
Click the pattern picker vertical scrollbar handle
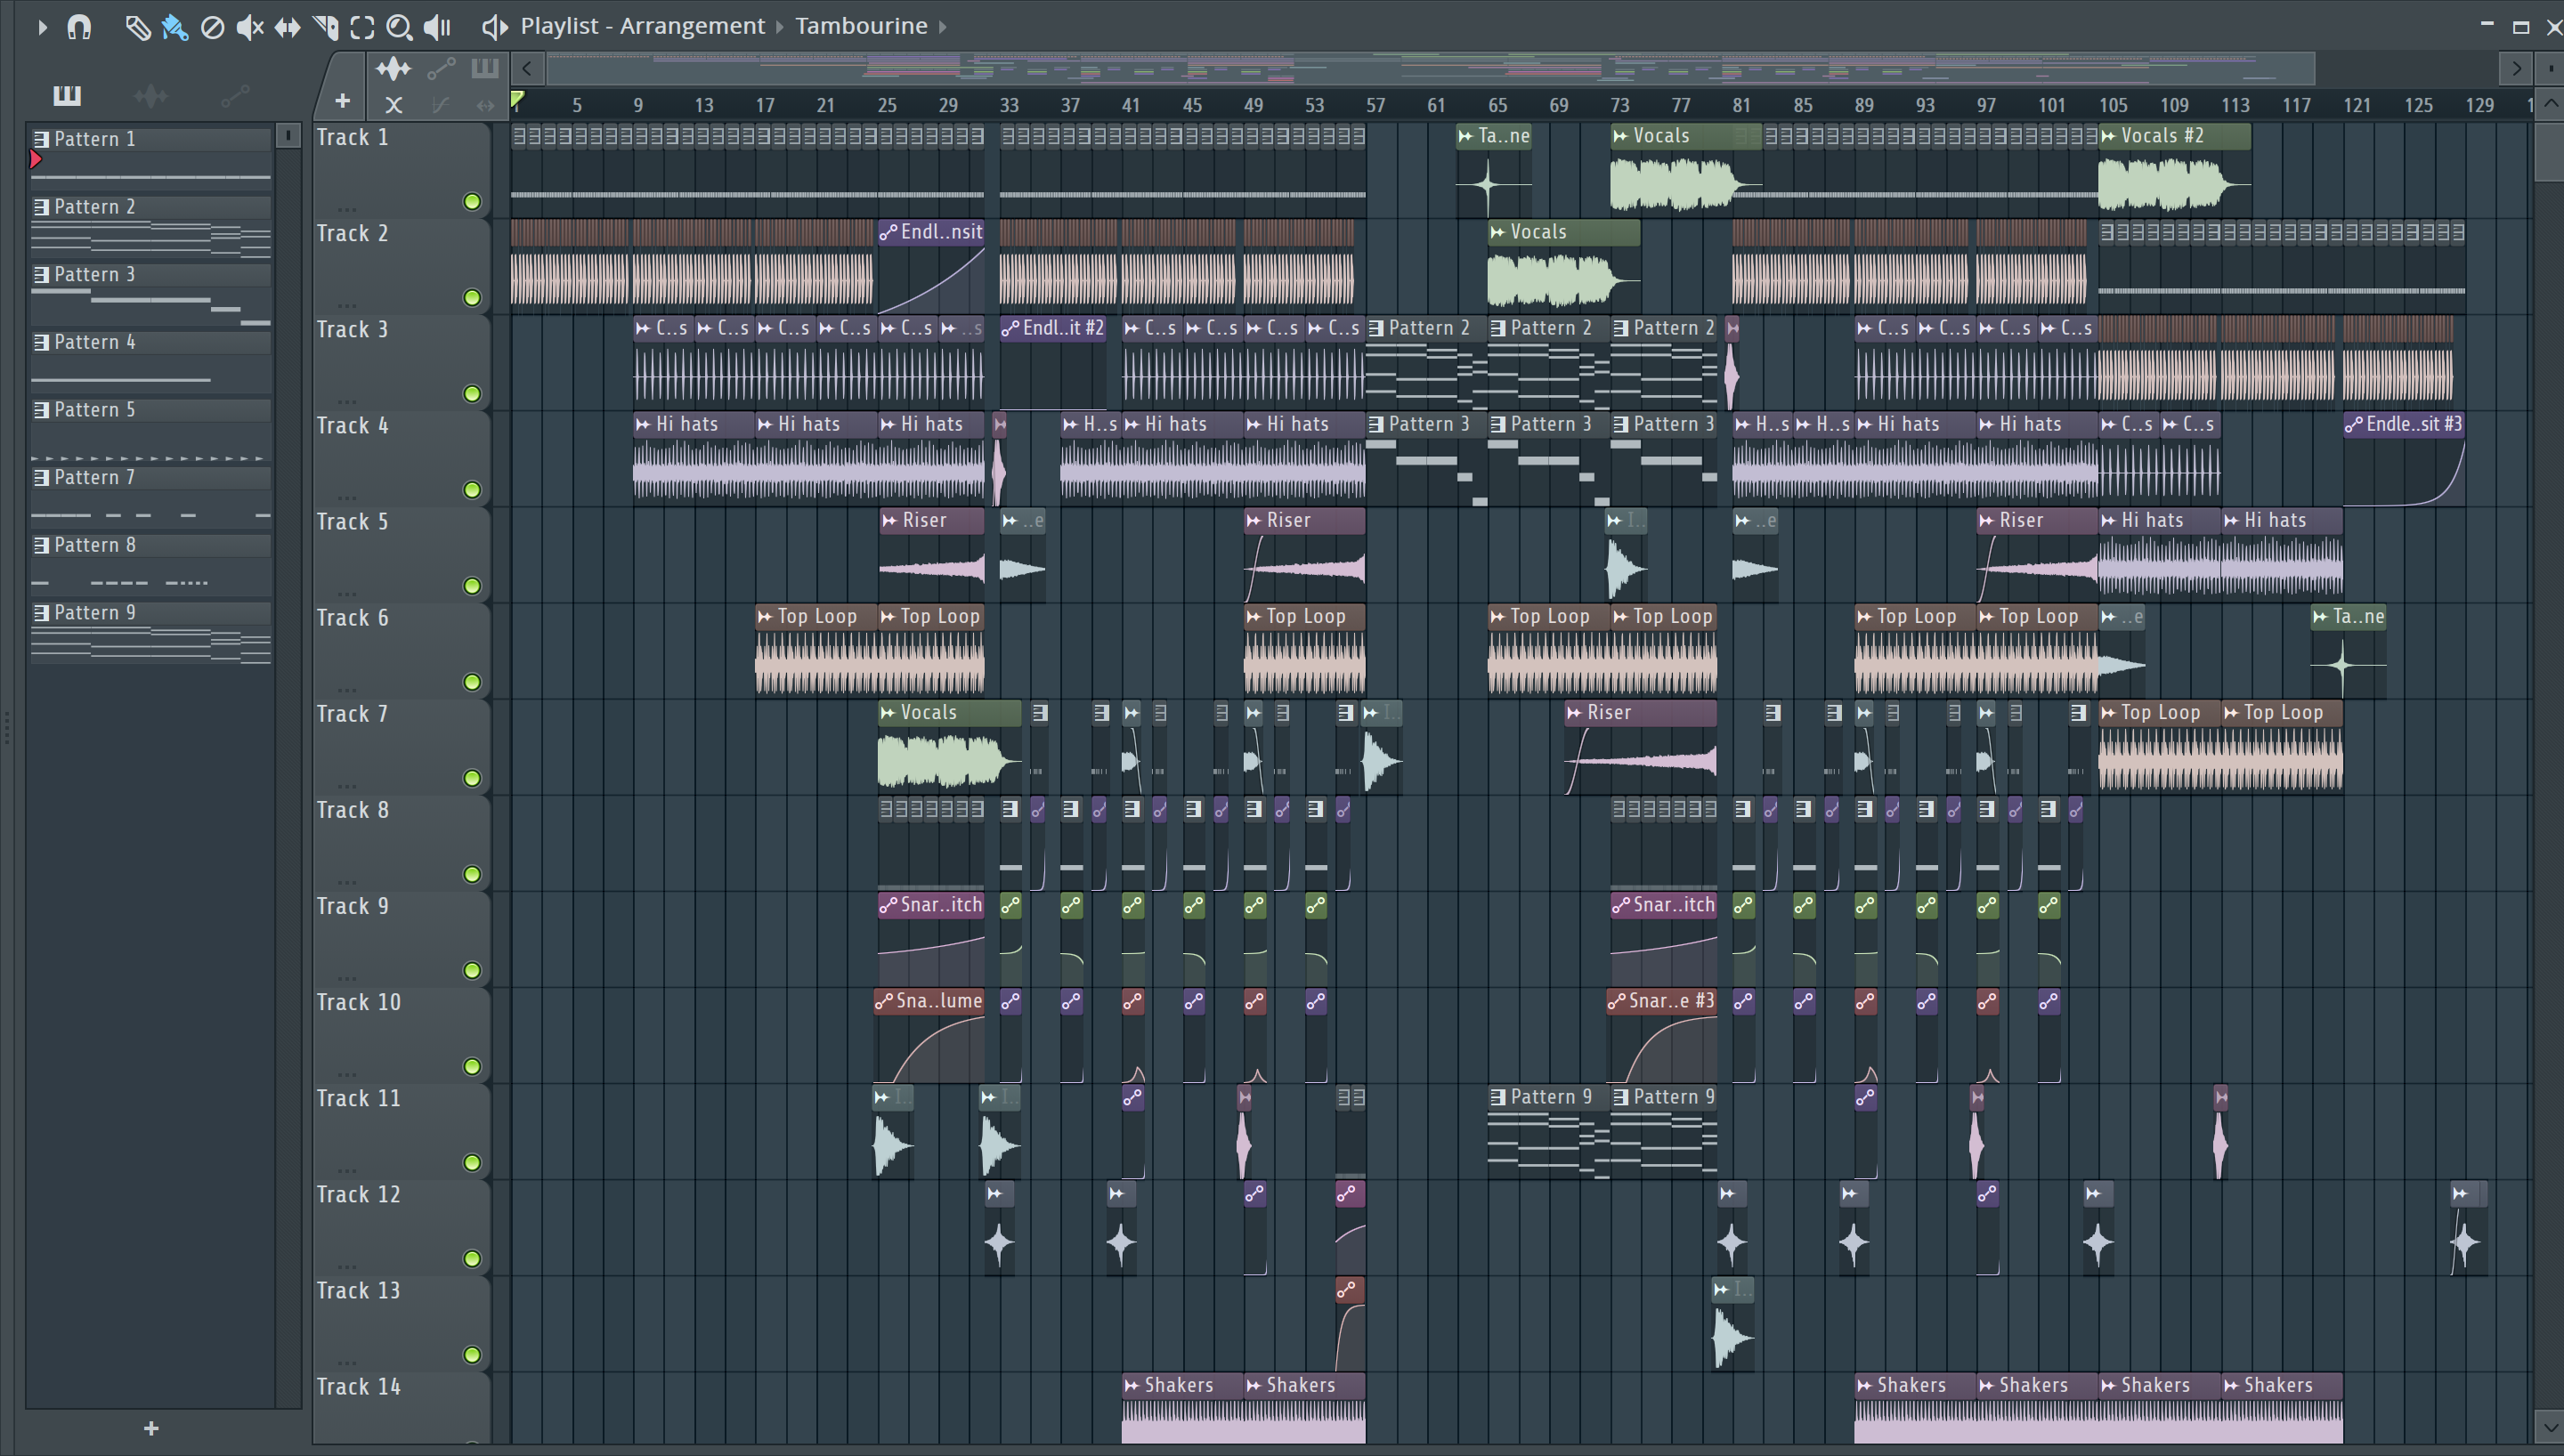288,135
